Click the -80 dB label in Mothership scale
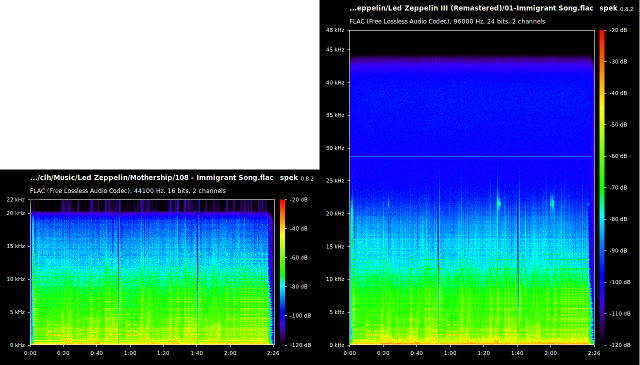Viewport: 640px width, 365px height. tap(298, 287)
